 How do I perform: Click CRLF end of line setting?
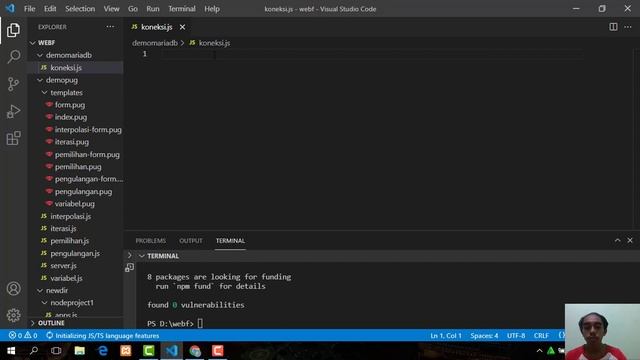point(541,336)
